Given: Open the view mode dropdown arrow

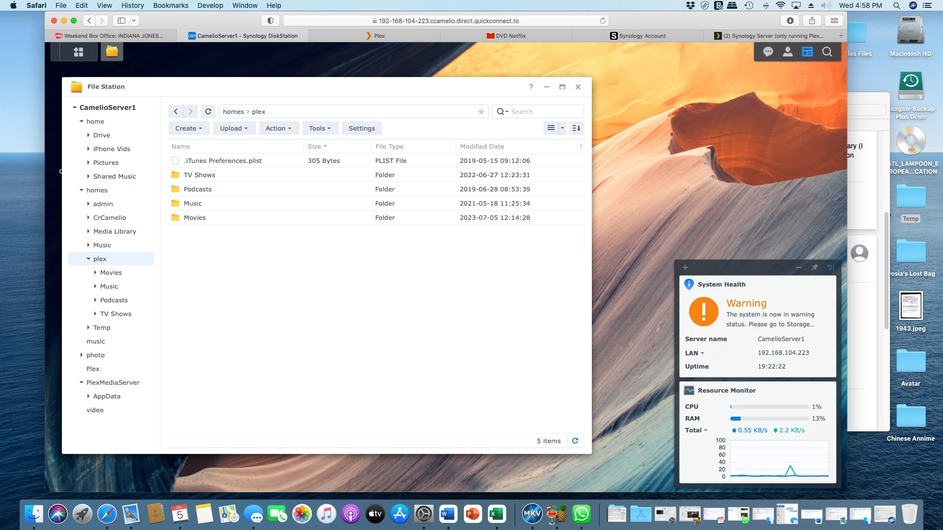Looking at the screenshot, I should click(562, 128).
